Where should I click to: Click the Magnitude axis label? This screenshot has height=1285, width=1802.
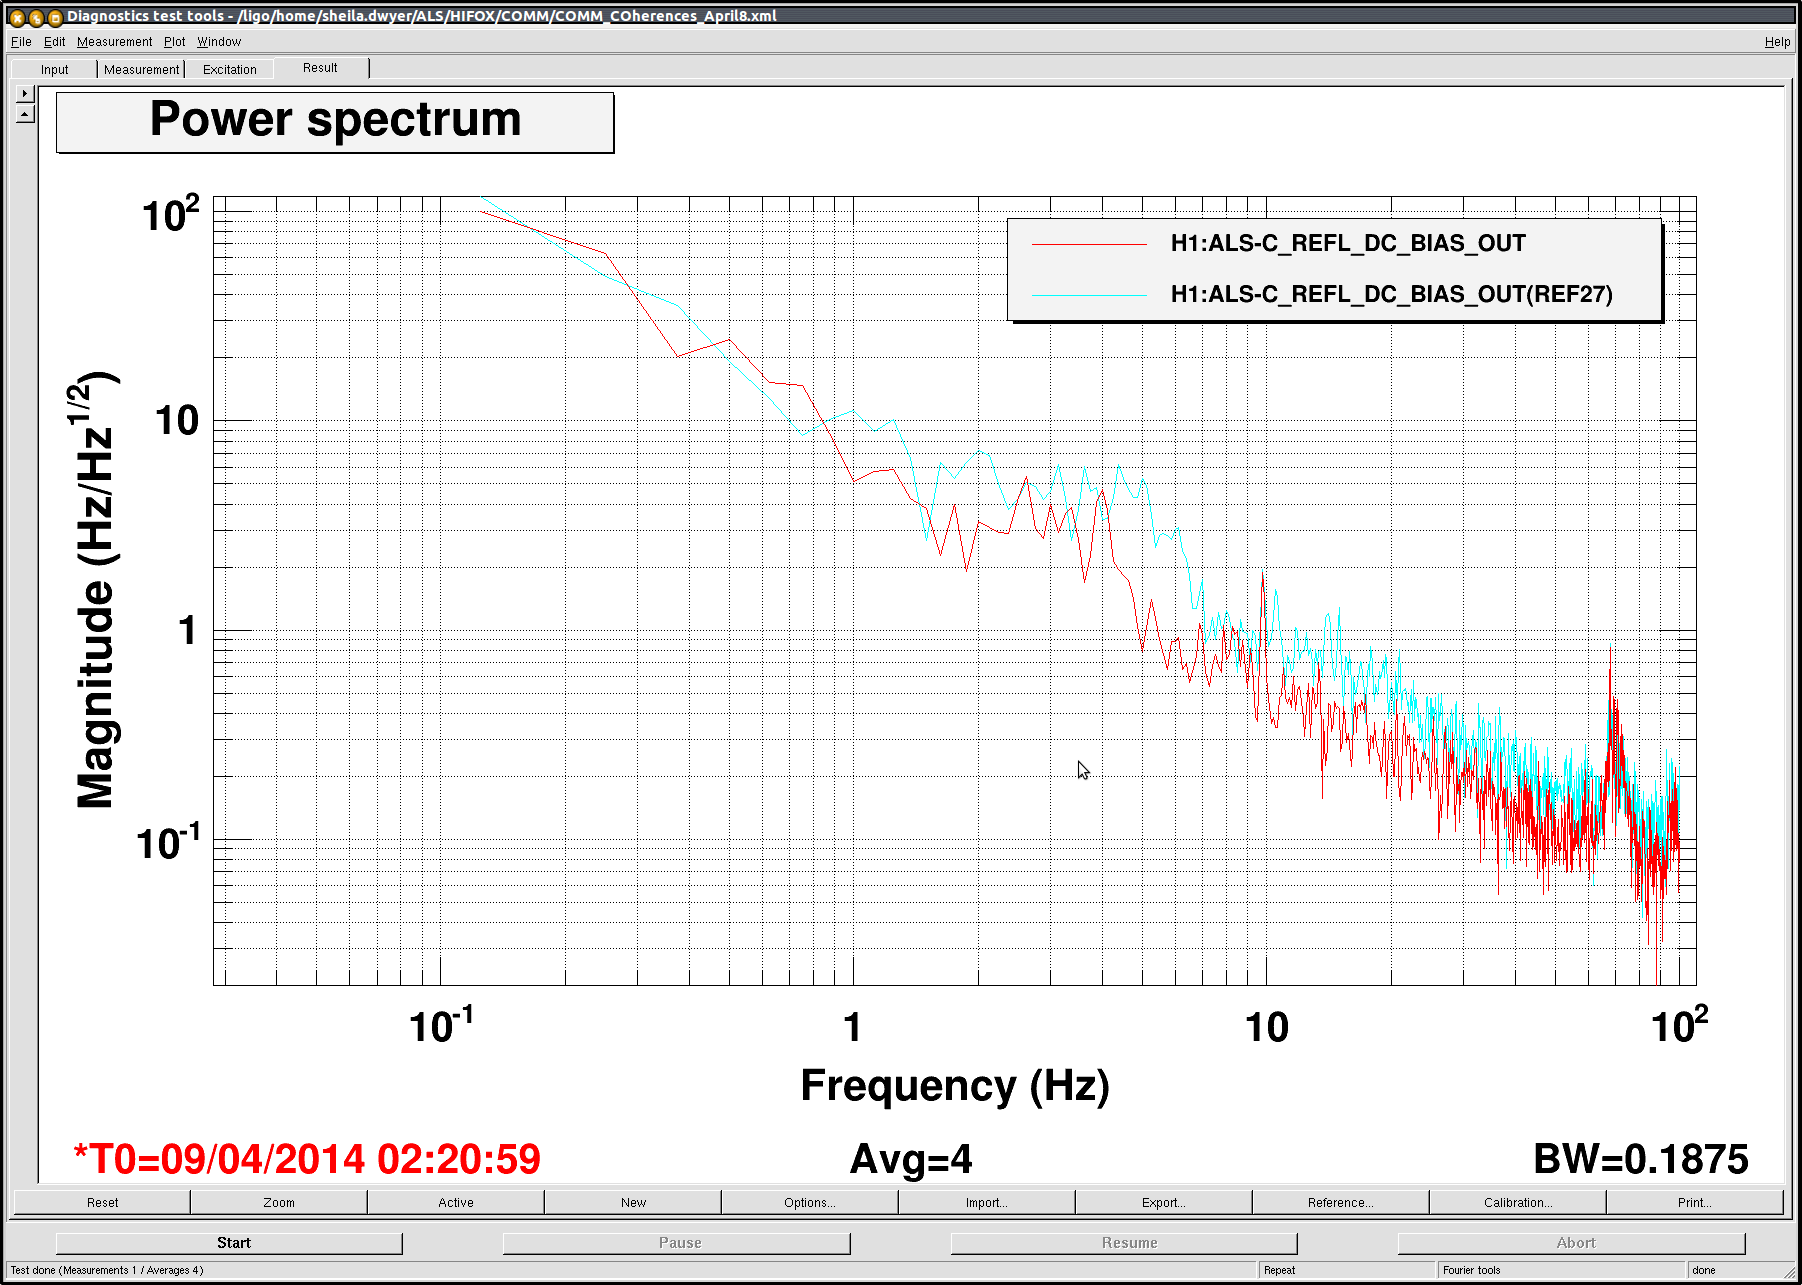point(97,590)
